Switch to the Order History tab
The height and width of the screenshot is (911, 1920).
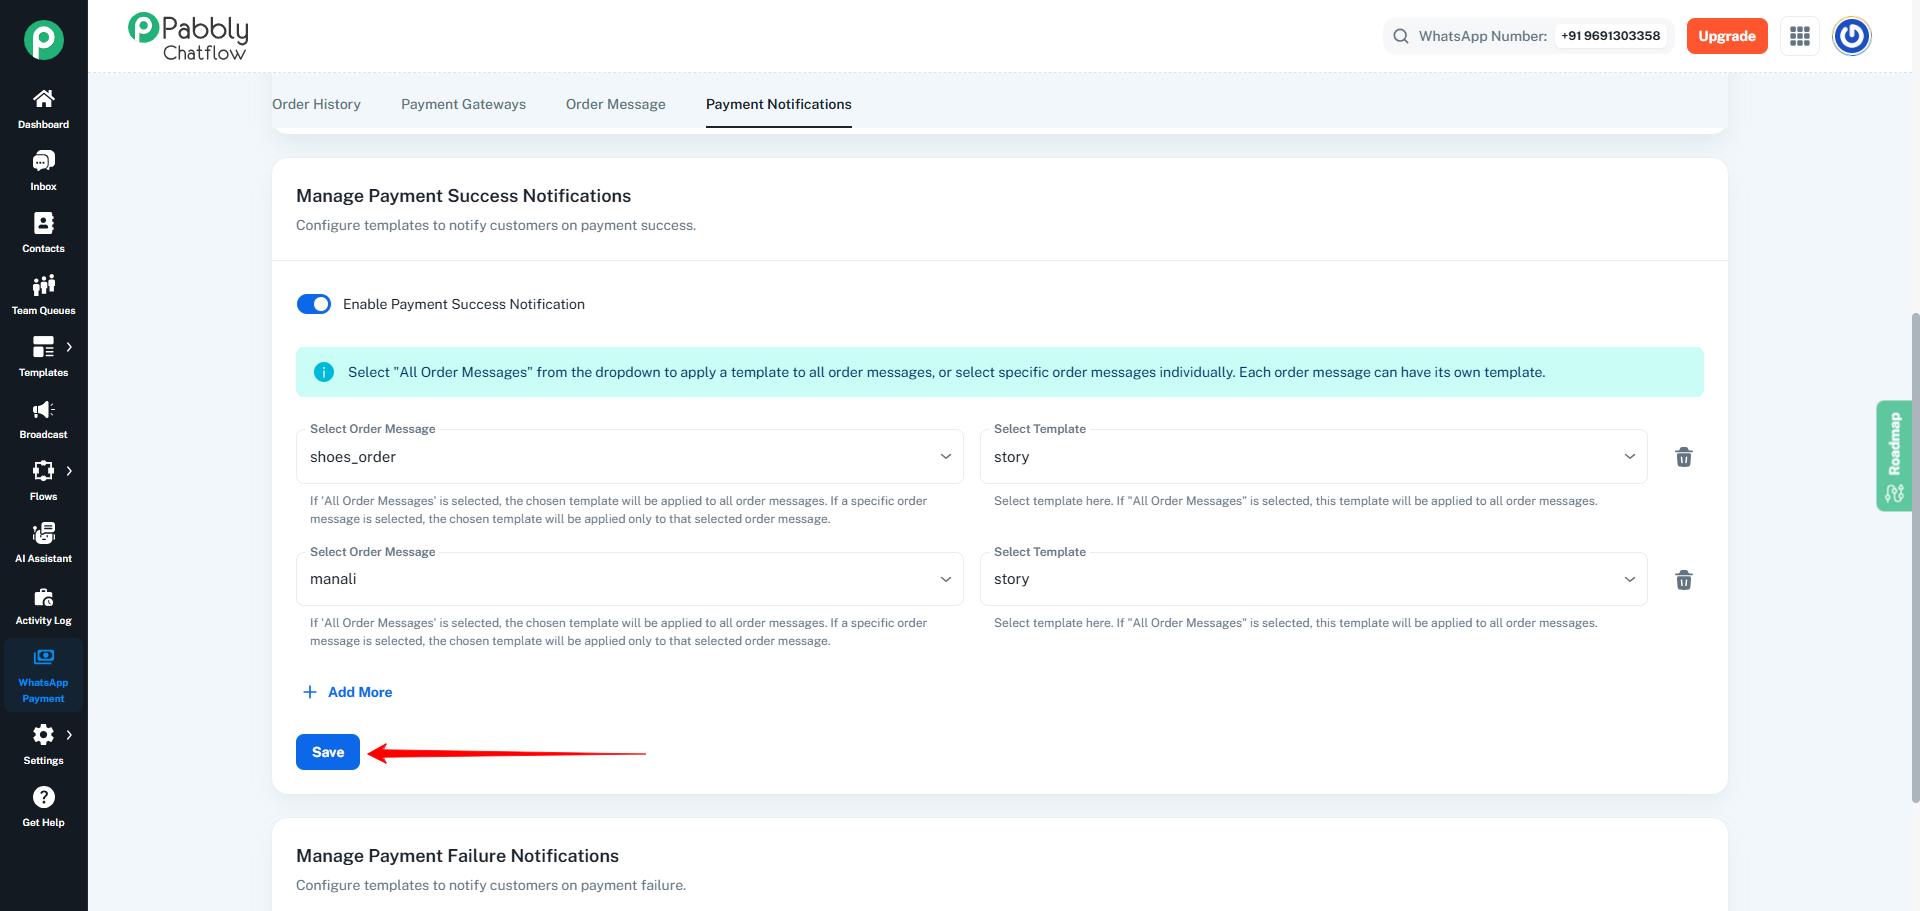click(316, 104)
